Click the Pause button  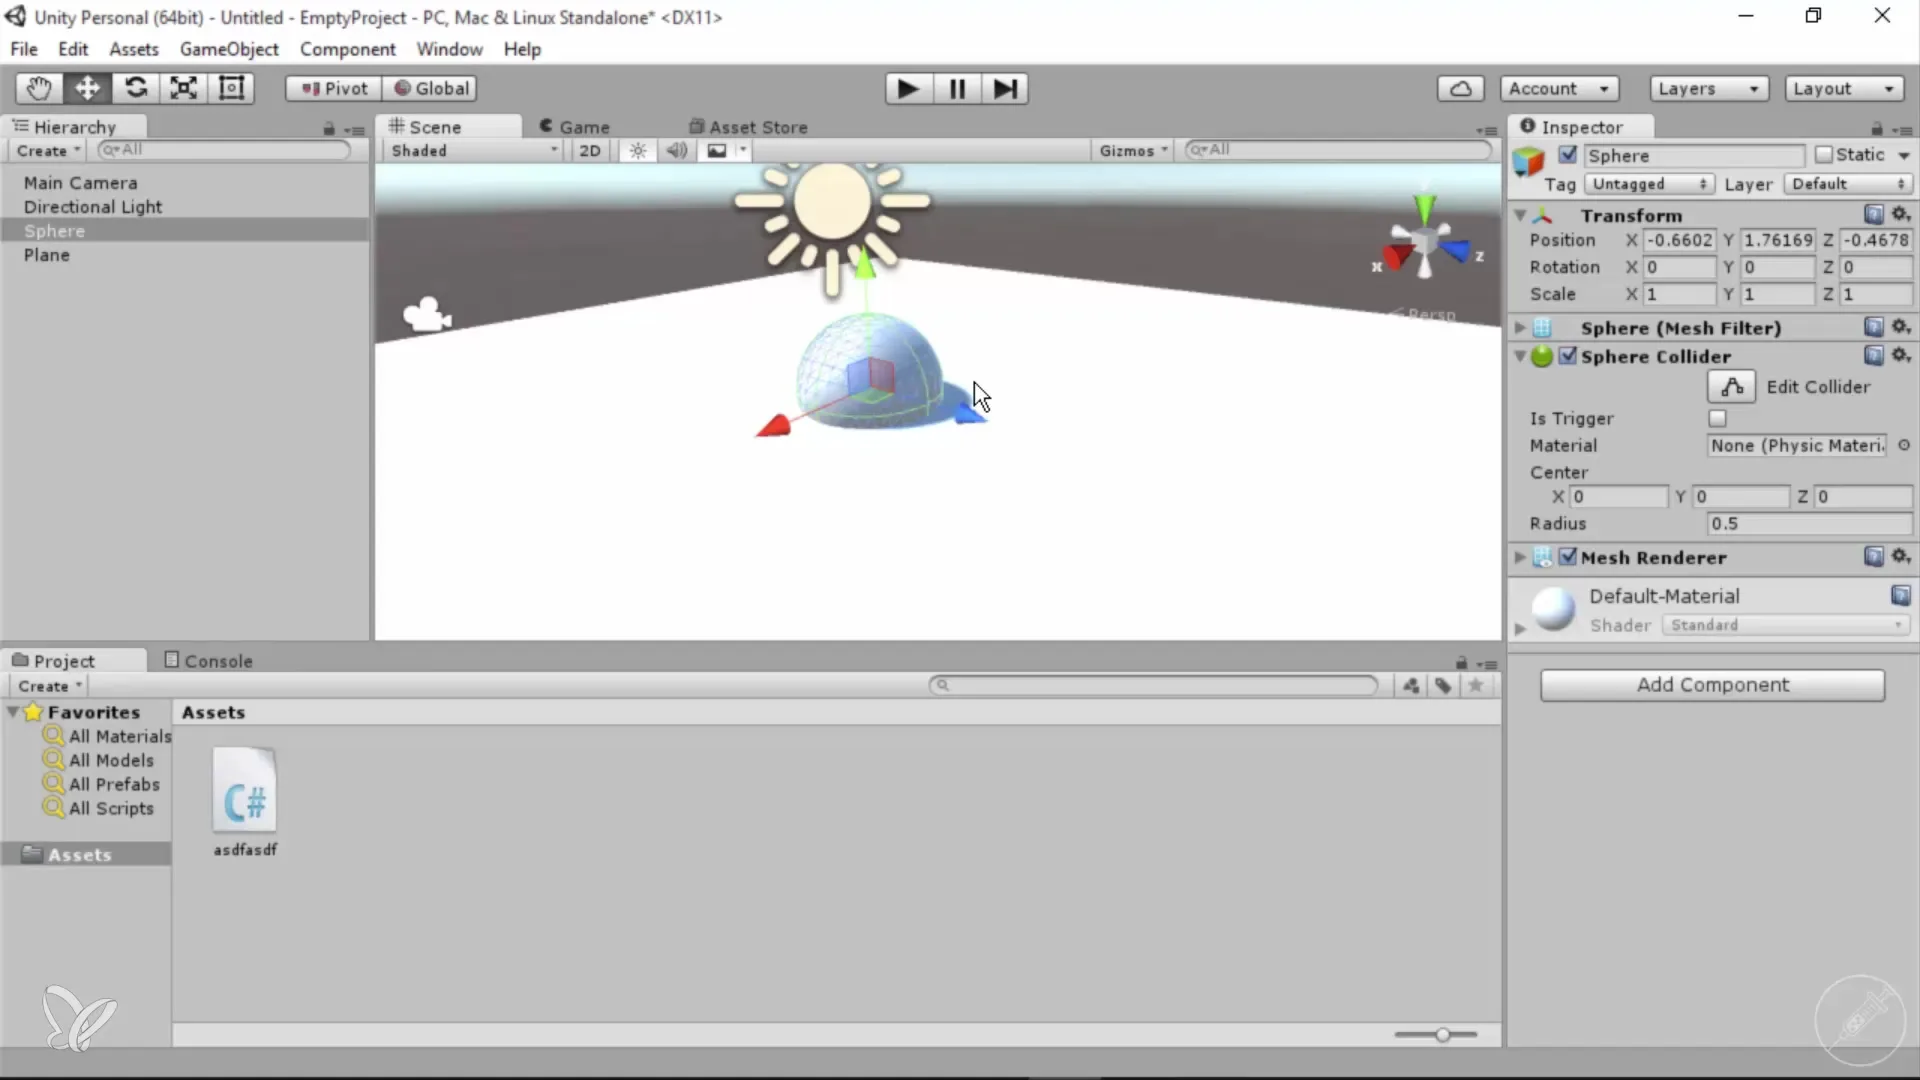click(957, 89)
